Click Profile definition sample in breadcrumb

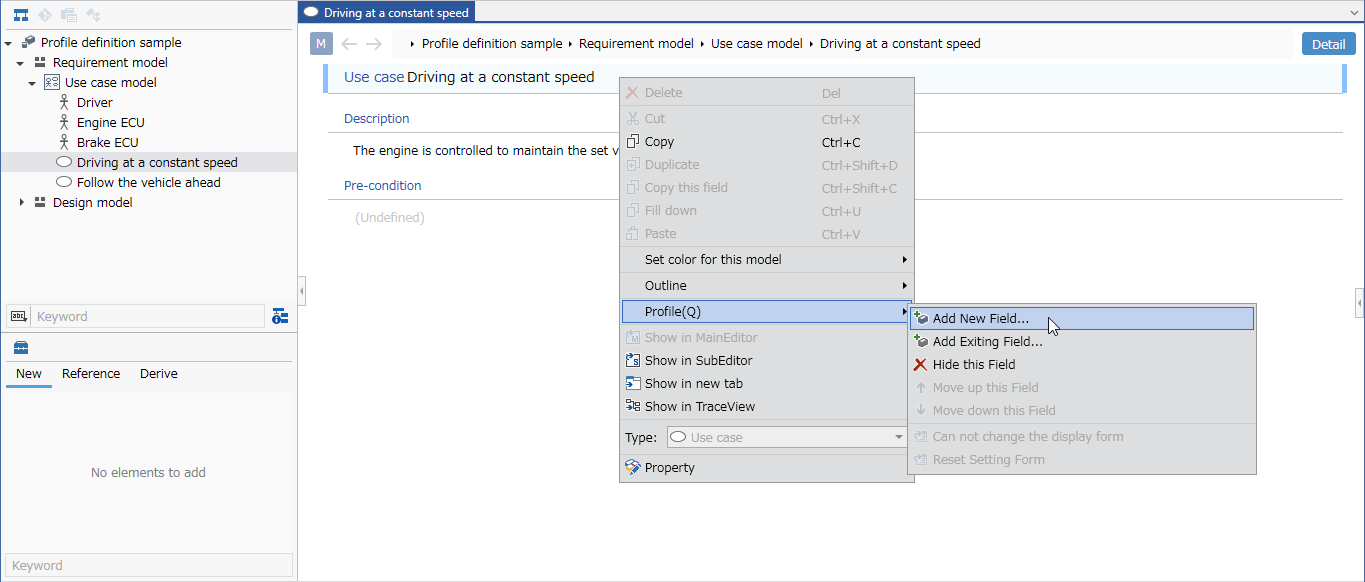(492, 44)
